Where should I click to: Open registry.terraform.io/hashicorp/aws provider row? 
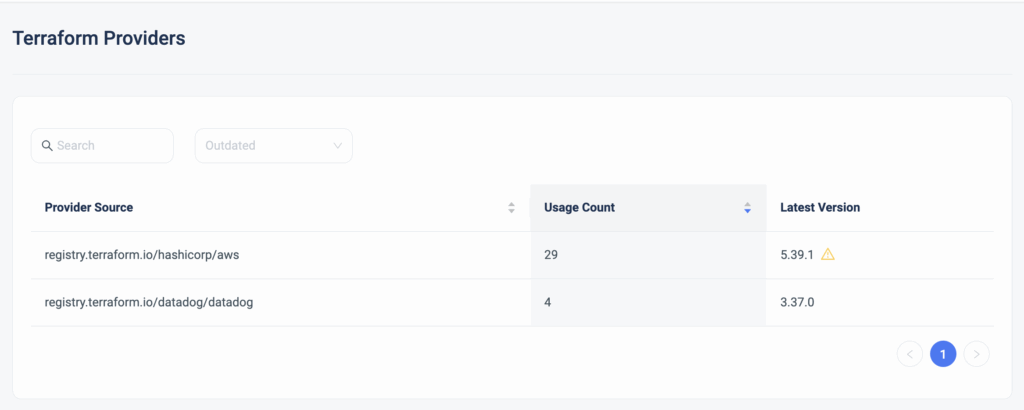[513, 255]
